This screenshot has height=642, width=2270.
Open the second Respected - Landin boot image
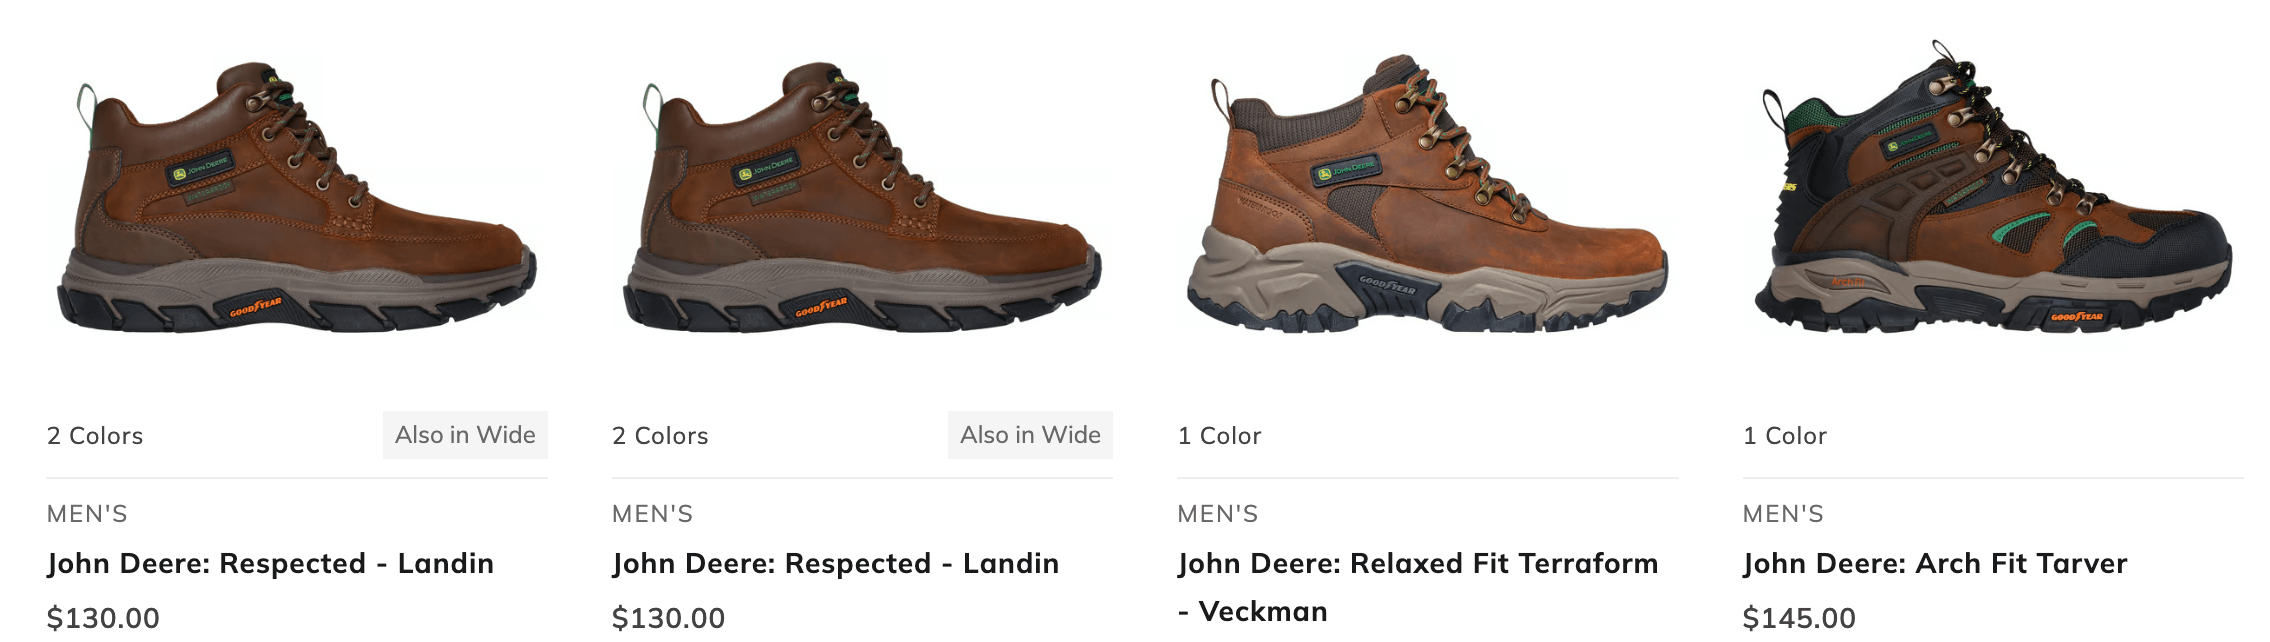[x=862, y=196]
